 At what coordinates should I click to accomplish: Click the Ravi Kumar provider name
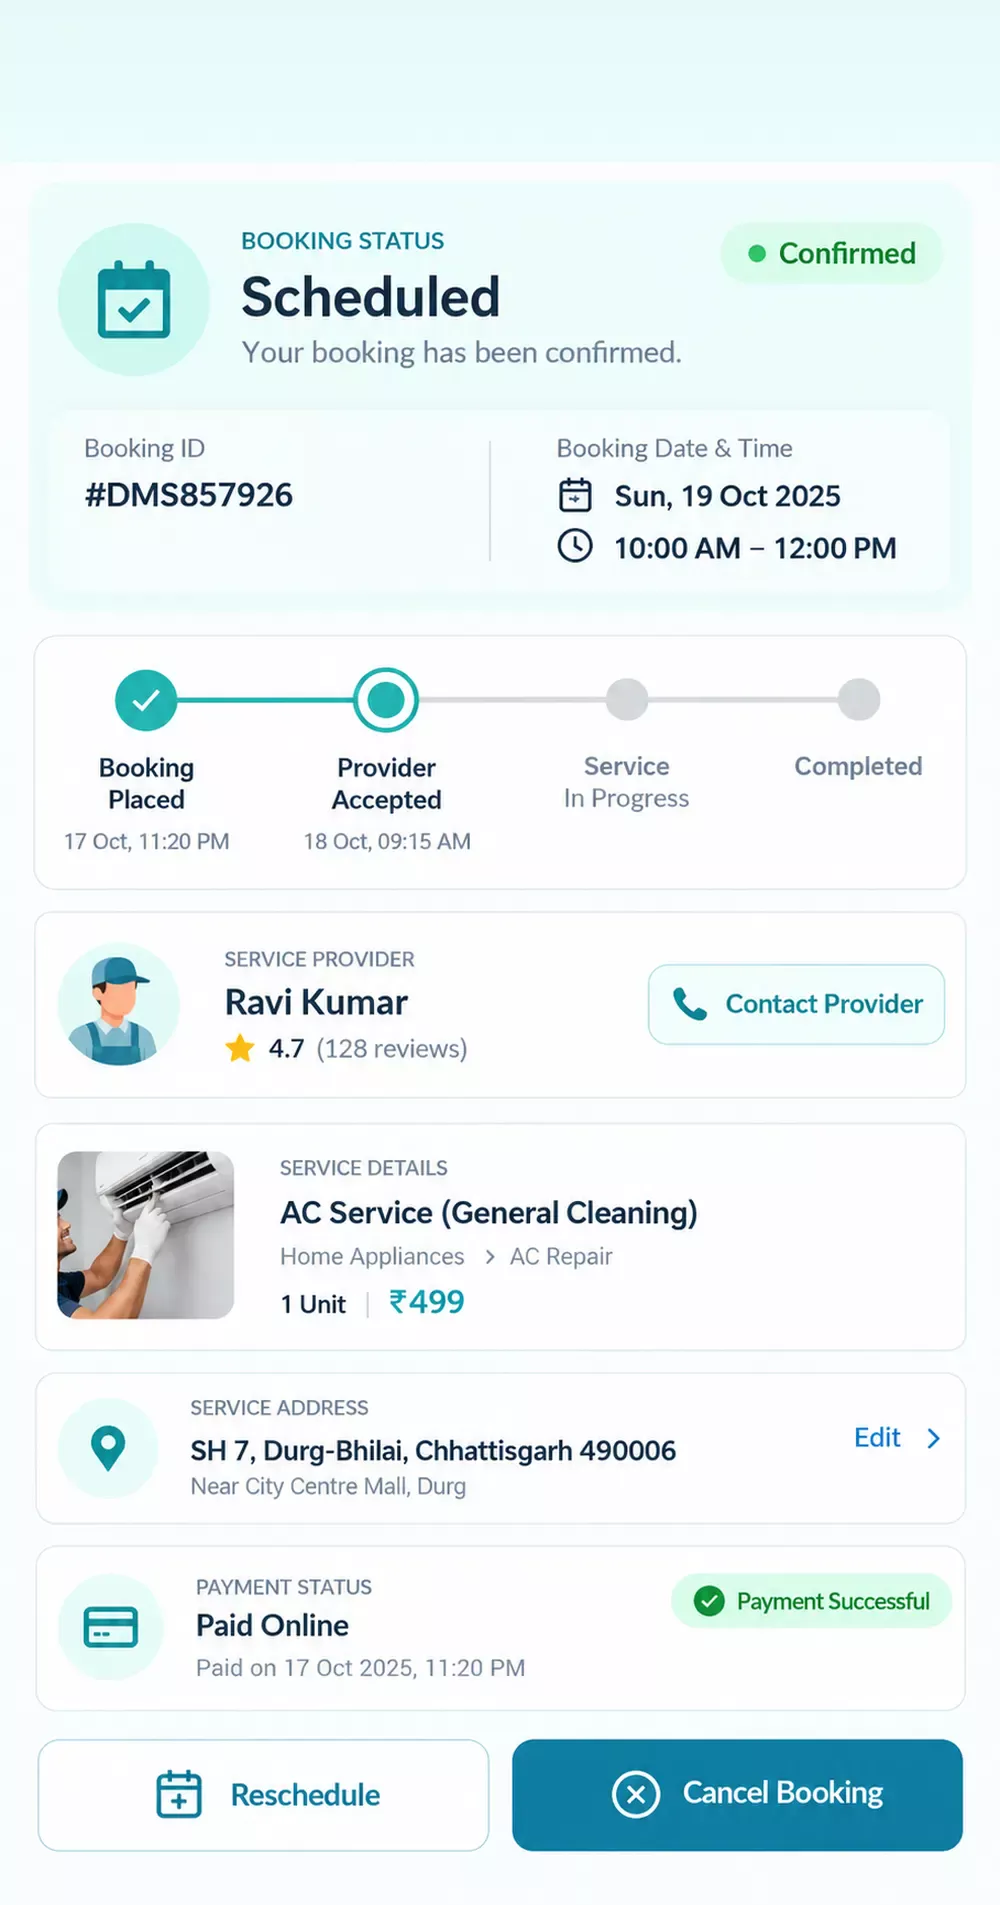316,1002
